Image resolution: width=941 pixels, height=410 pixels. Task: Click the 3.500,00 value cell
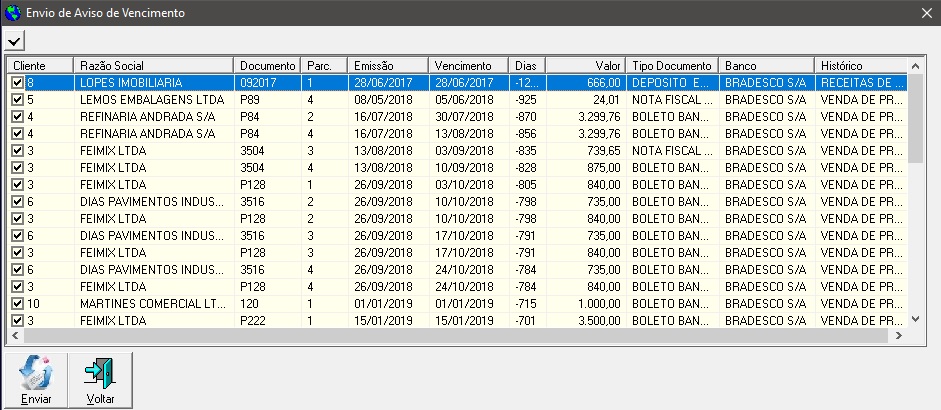pos(586,320)
